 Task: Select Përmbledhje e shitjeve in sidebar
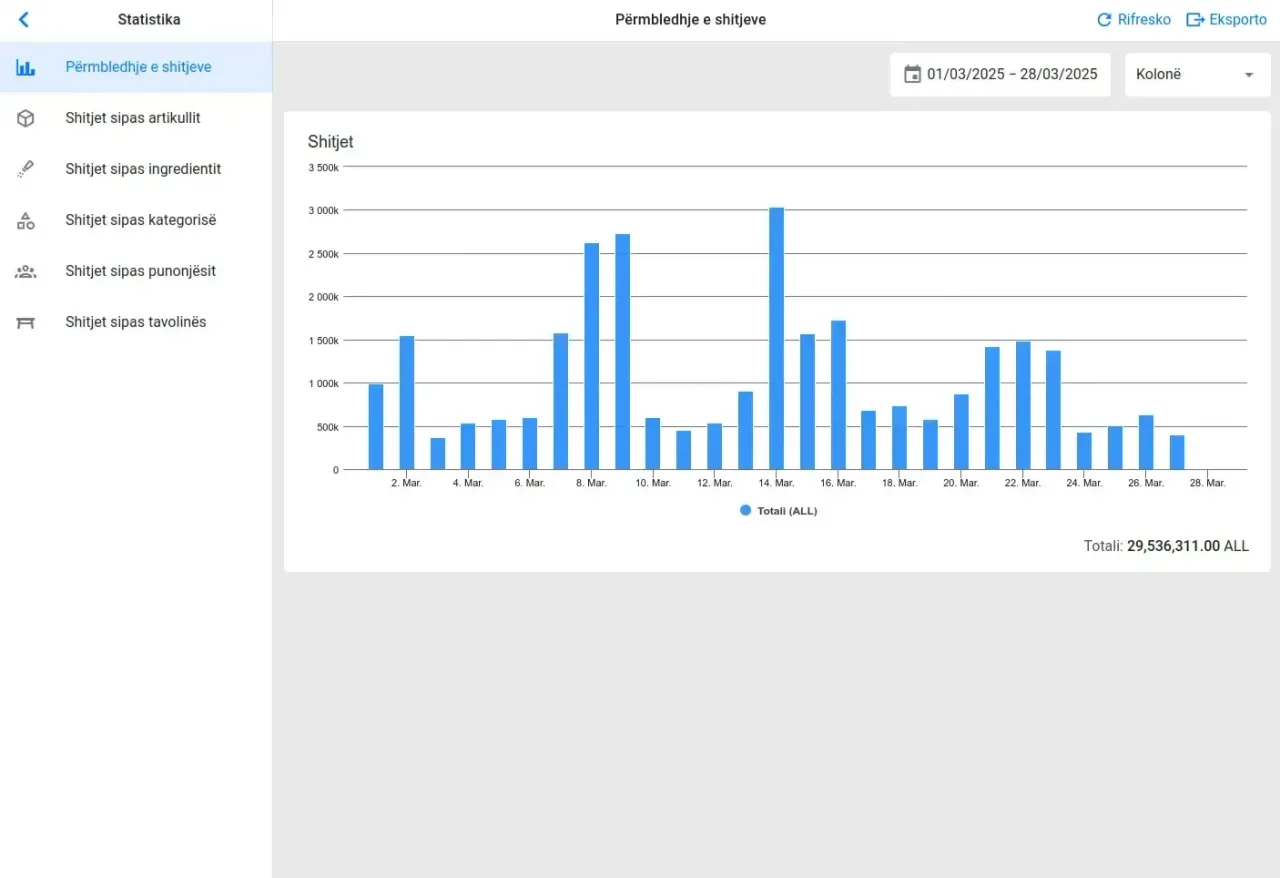[x=136, y=68]
